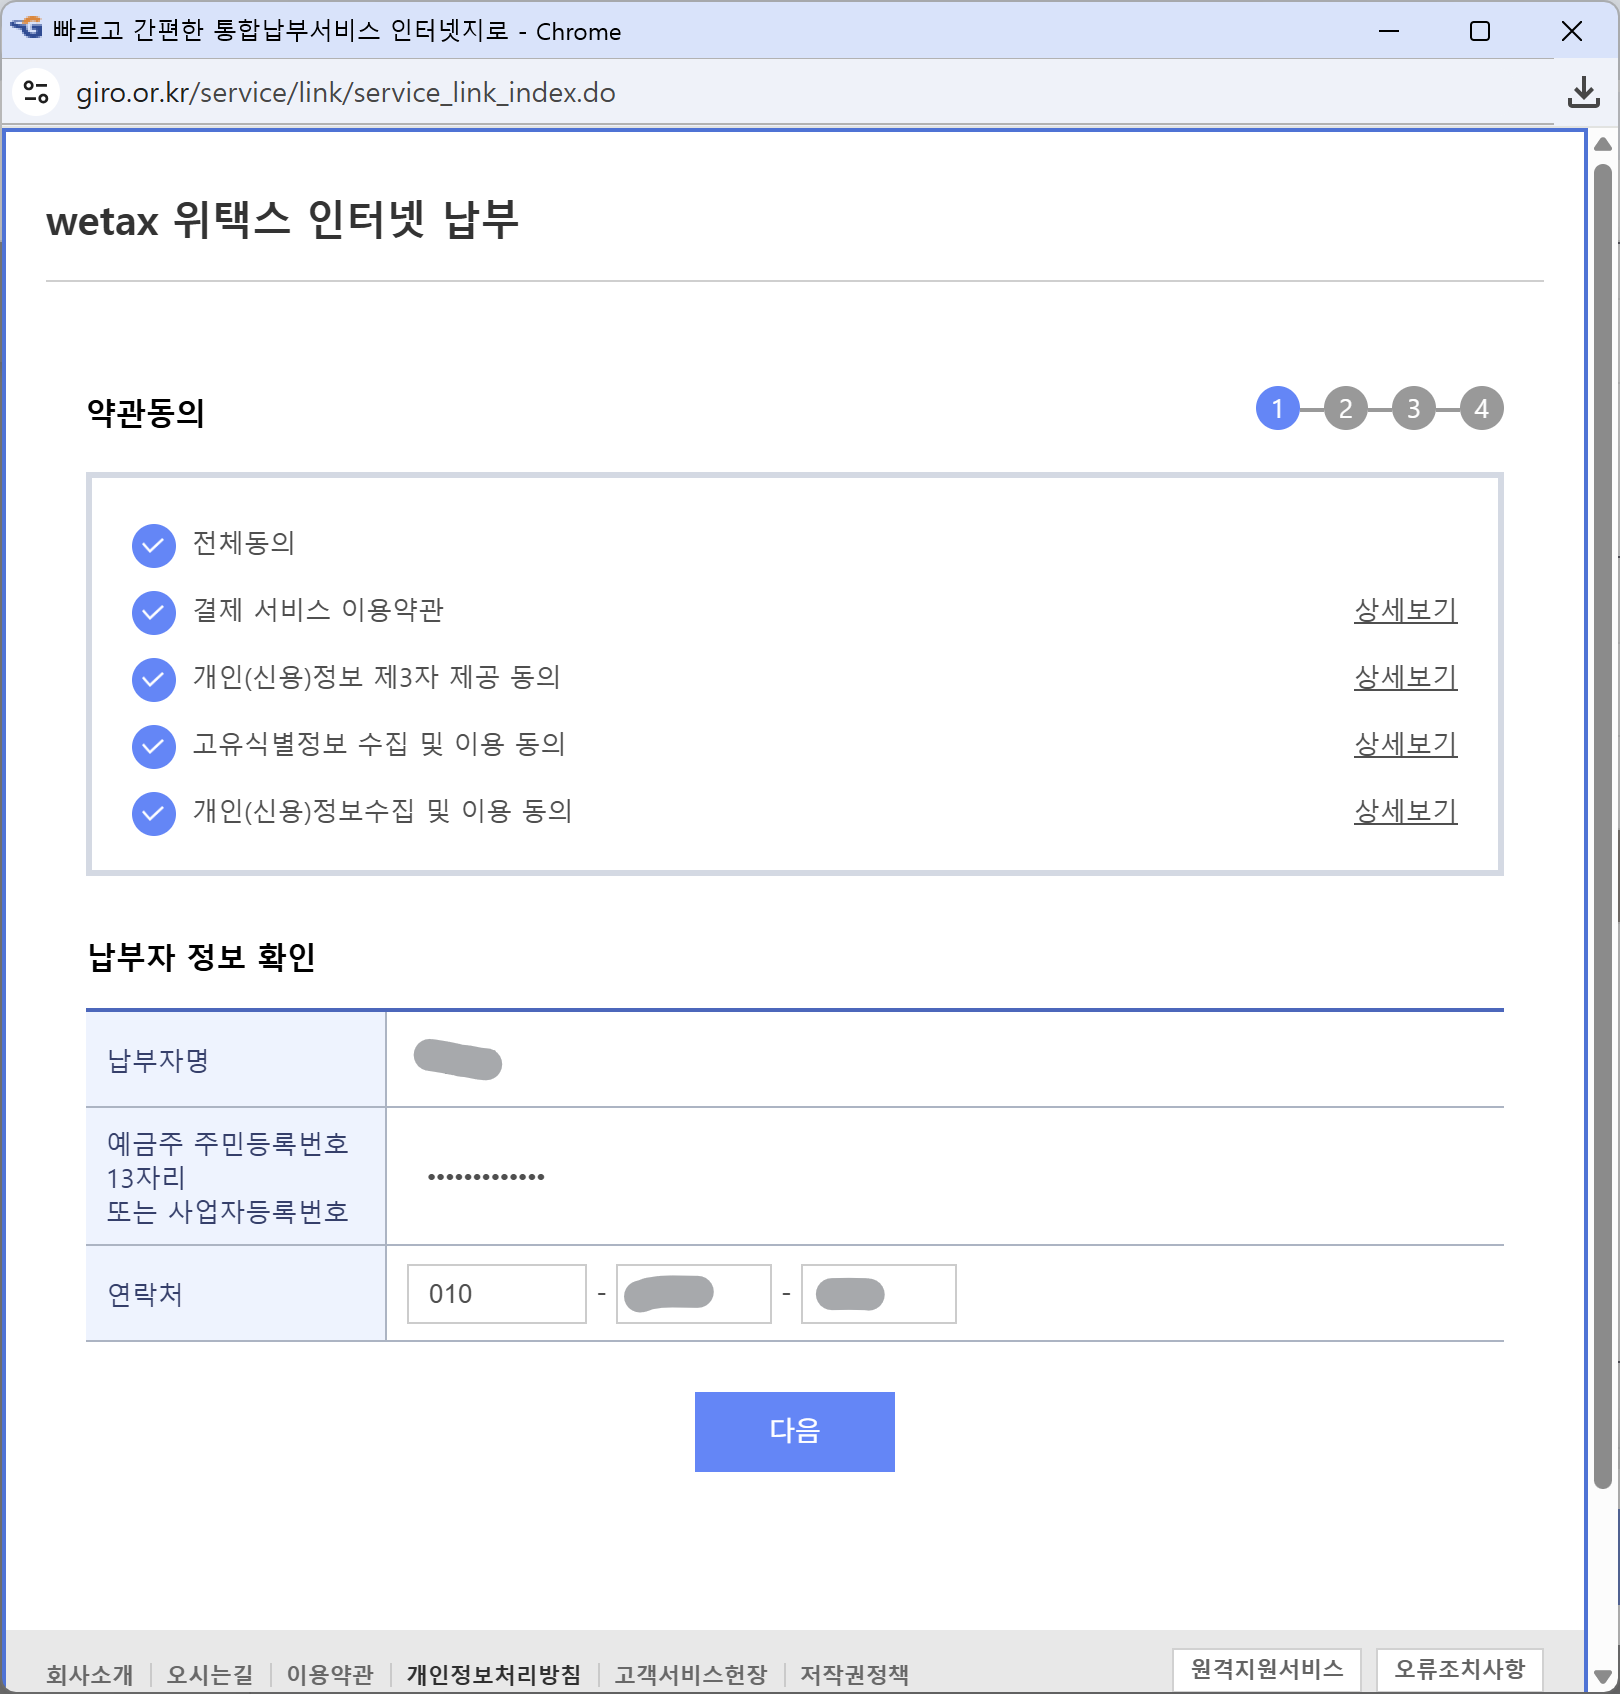Select step 2 circle indicator
Screen dimensions: 1620x1694
coord(1346,408)
